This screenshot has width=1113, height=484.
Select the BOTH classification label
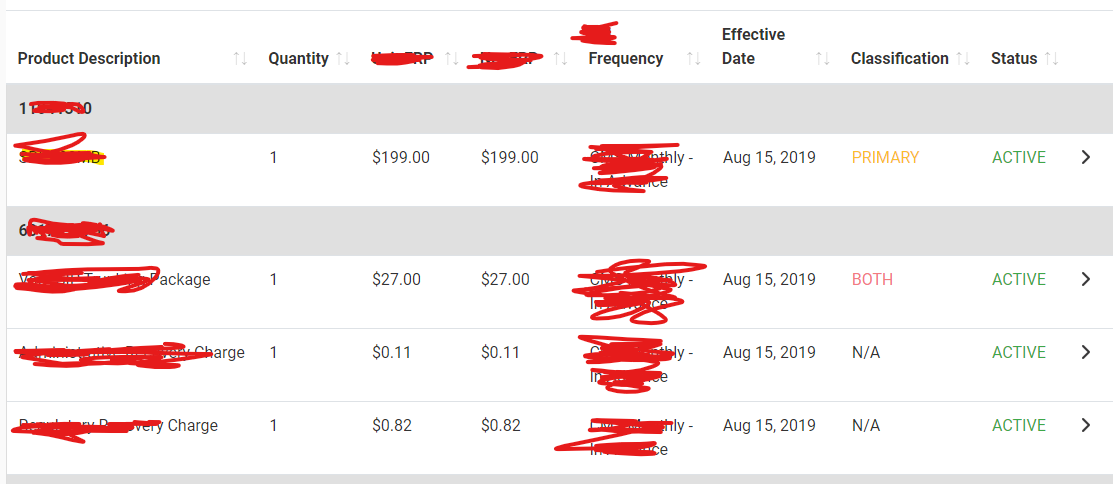pyautogui.click(x=872, y=280)
